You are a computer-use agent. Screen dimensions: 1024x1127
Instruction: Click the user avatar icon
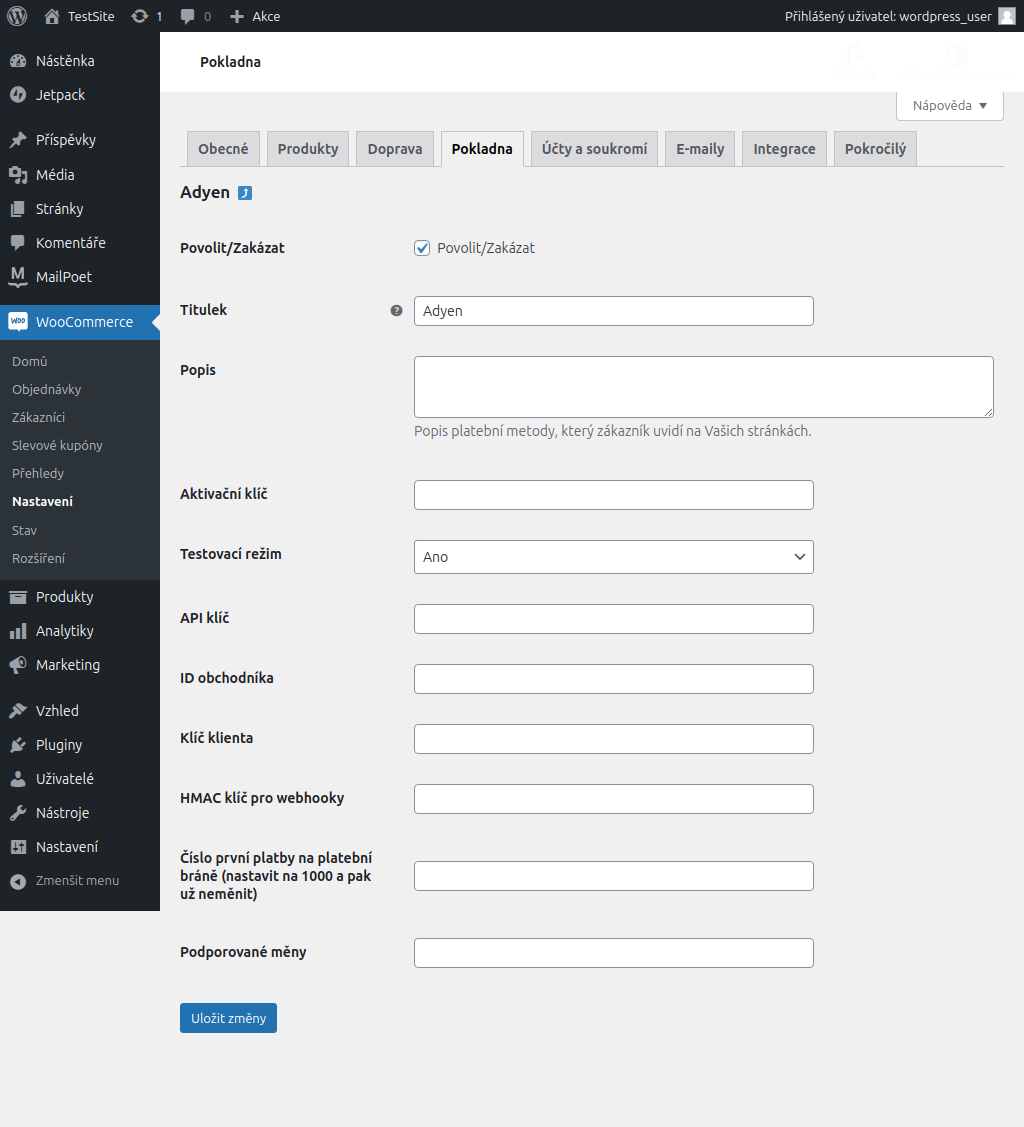1007,16
